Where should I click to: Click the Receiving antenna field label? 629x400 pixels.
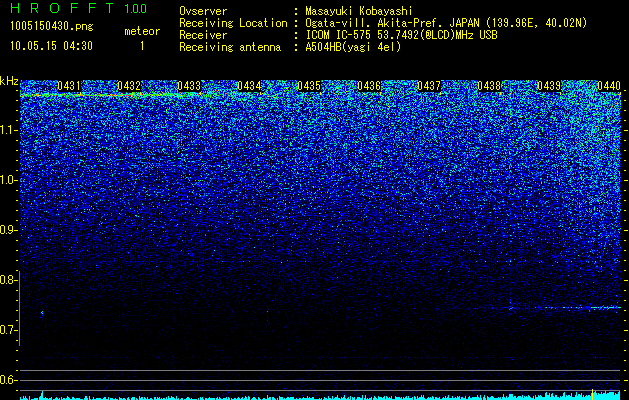[x=230, y=47]
